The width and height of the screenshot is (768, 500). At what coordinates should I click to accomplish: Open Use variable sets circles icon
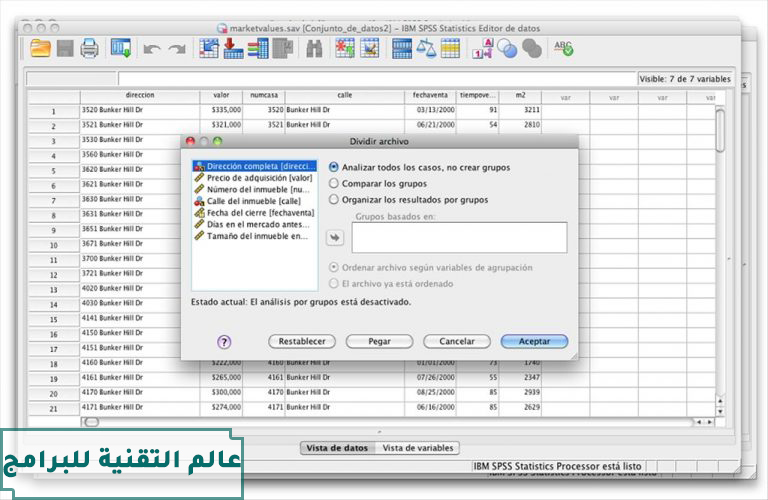pyautogui.click(x=507, y=48)
